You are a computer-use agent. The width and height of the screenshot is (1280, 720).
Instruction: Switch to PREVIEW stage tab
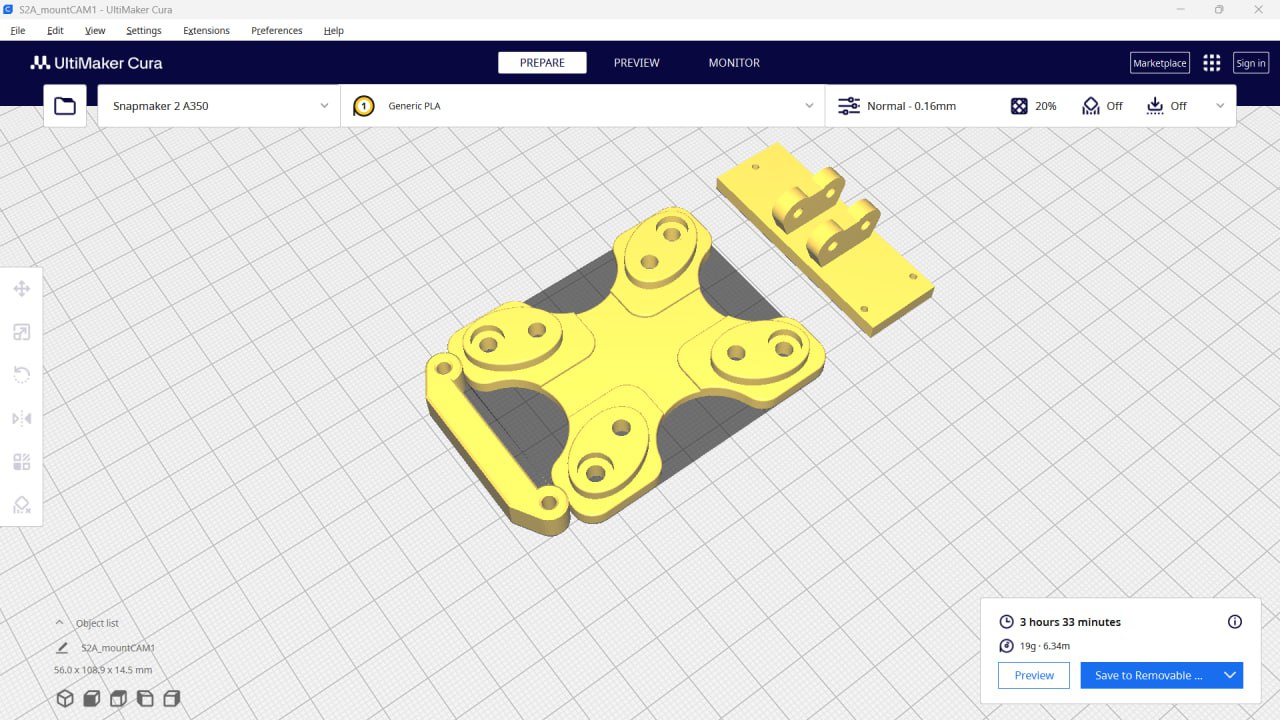(636, 63)
